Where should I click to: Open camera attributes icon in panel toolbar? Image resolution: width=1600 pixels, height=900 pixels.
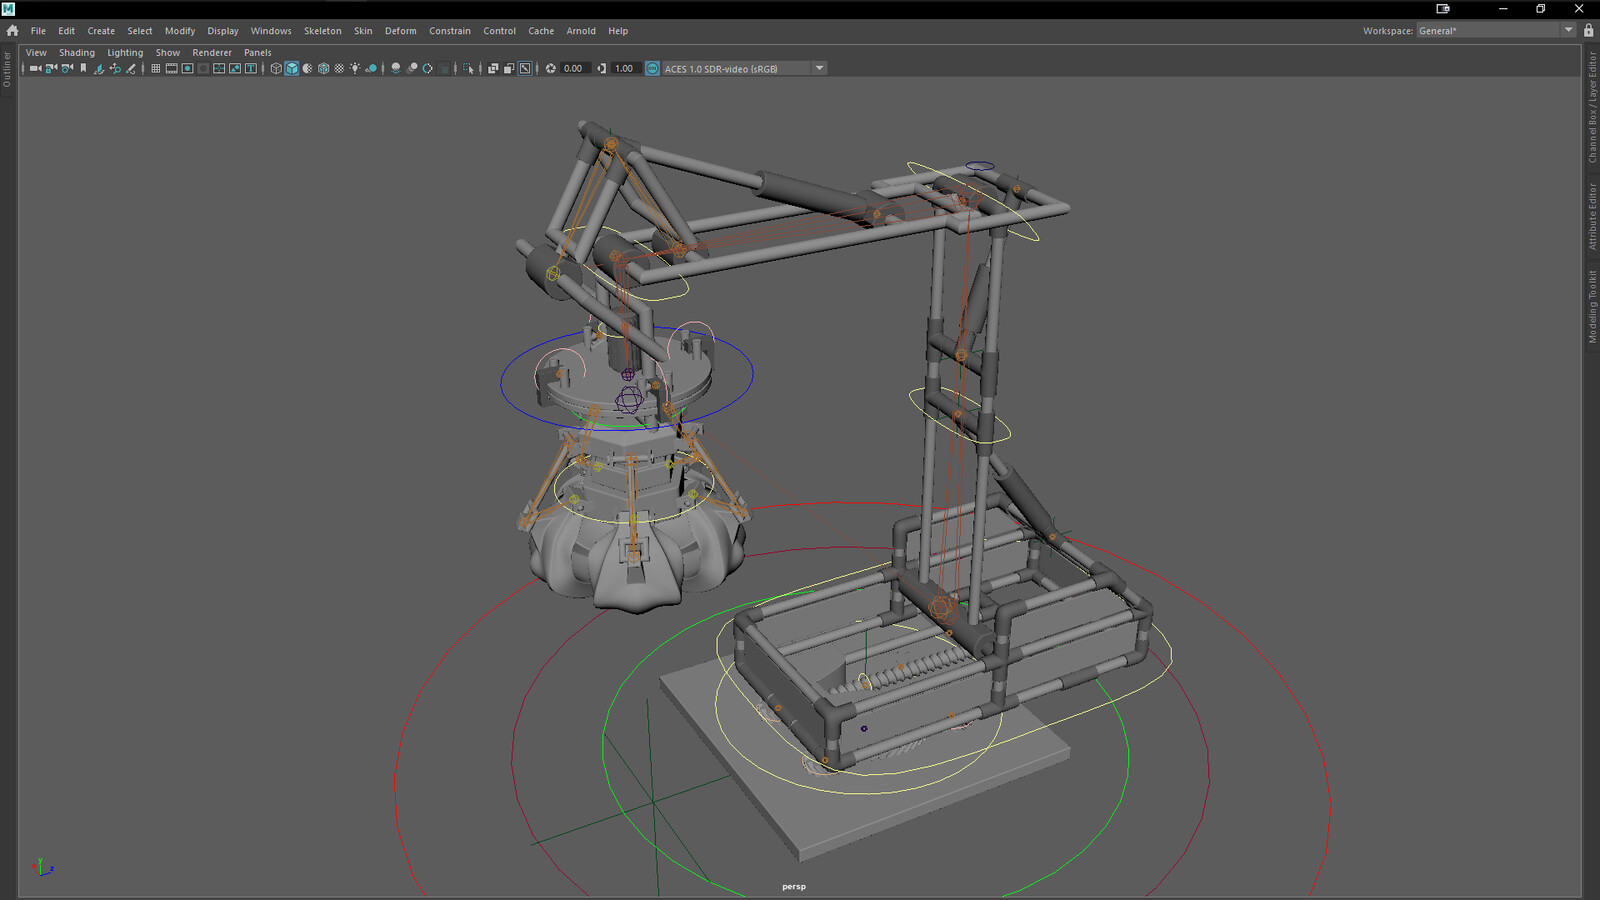coord(67,68)
